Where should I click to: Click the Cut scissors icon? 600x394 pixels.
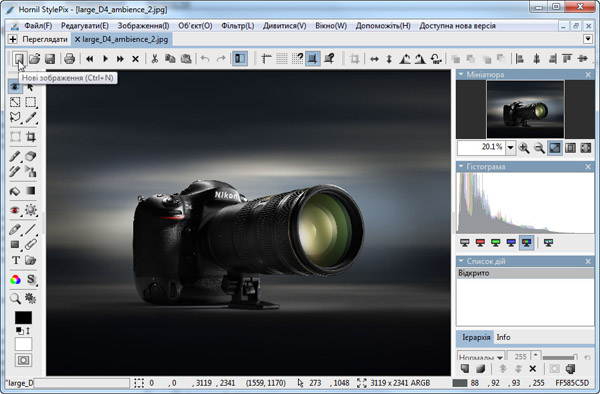click(x=155, y=59)
